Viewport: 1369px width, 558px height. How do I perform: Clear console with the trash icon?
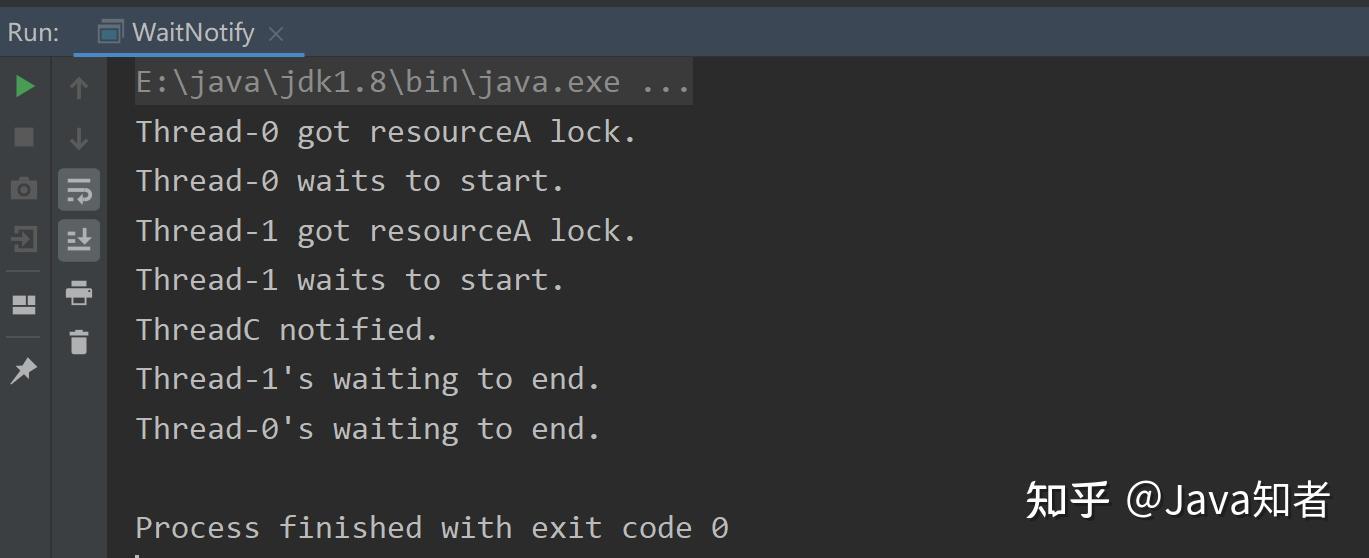(79, 342)
